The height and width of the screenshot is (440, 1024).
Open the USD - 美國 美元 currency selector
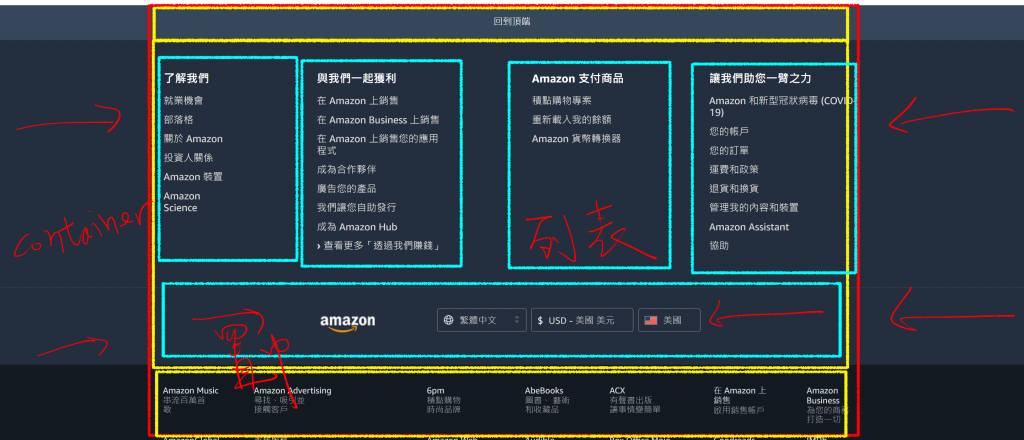(582, 321)
